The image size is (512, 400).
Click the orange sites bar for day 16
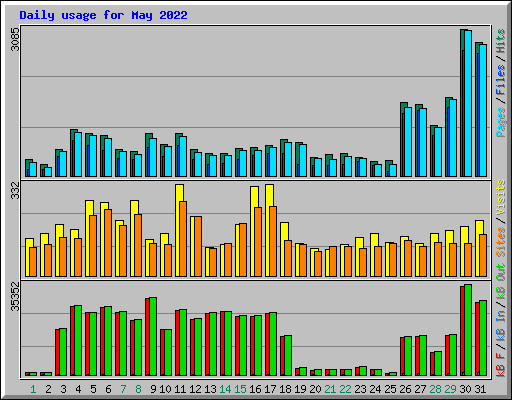[x=258, y=242]
